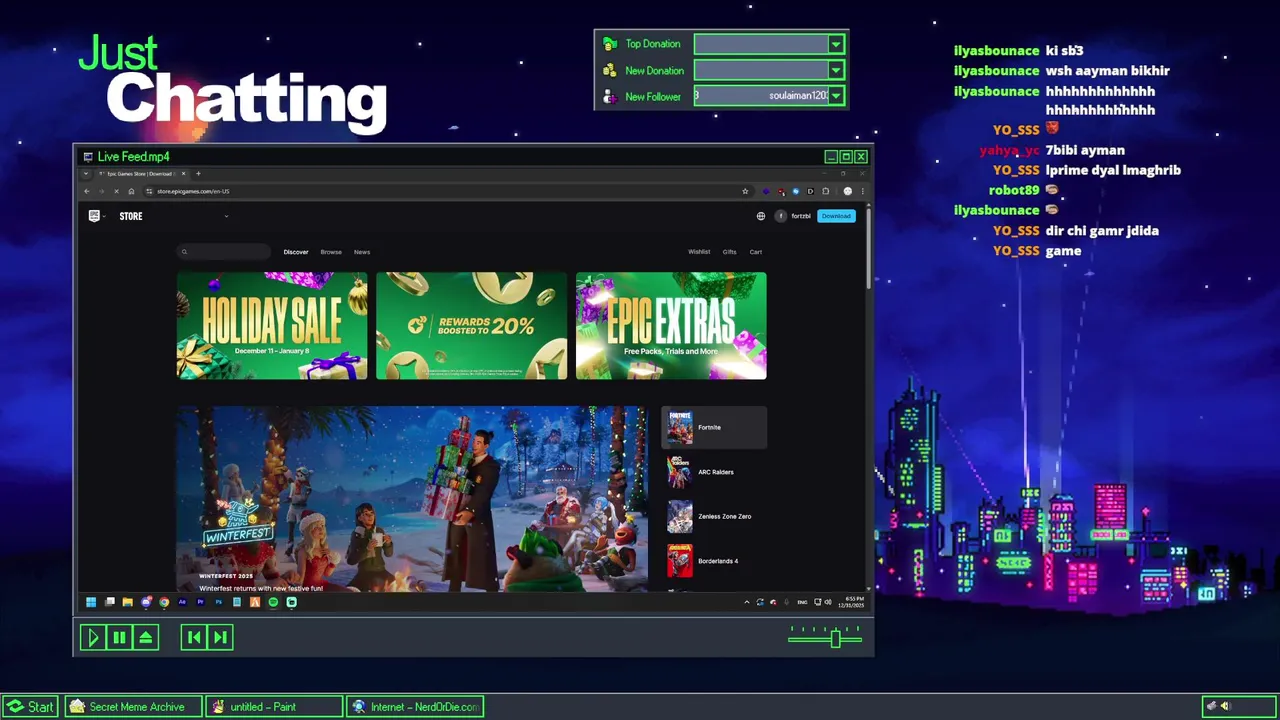Open the Wishlist link
This screenshot has width=1280, height=720.
pos(699,252)
